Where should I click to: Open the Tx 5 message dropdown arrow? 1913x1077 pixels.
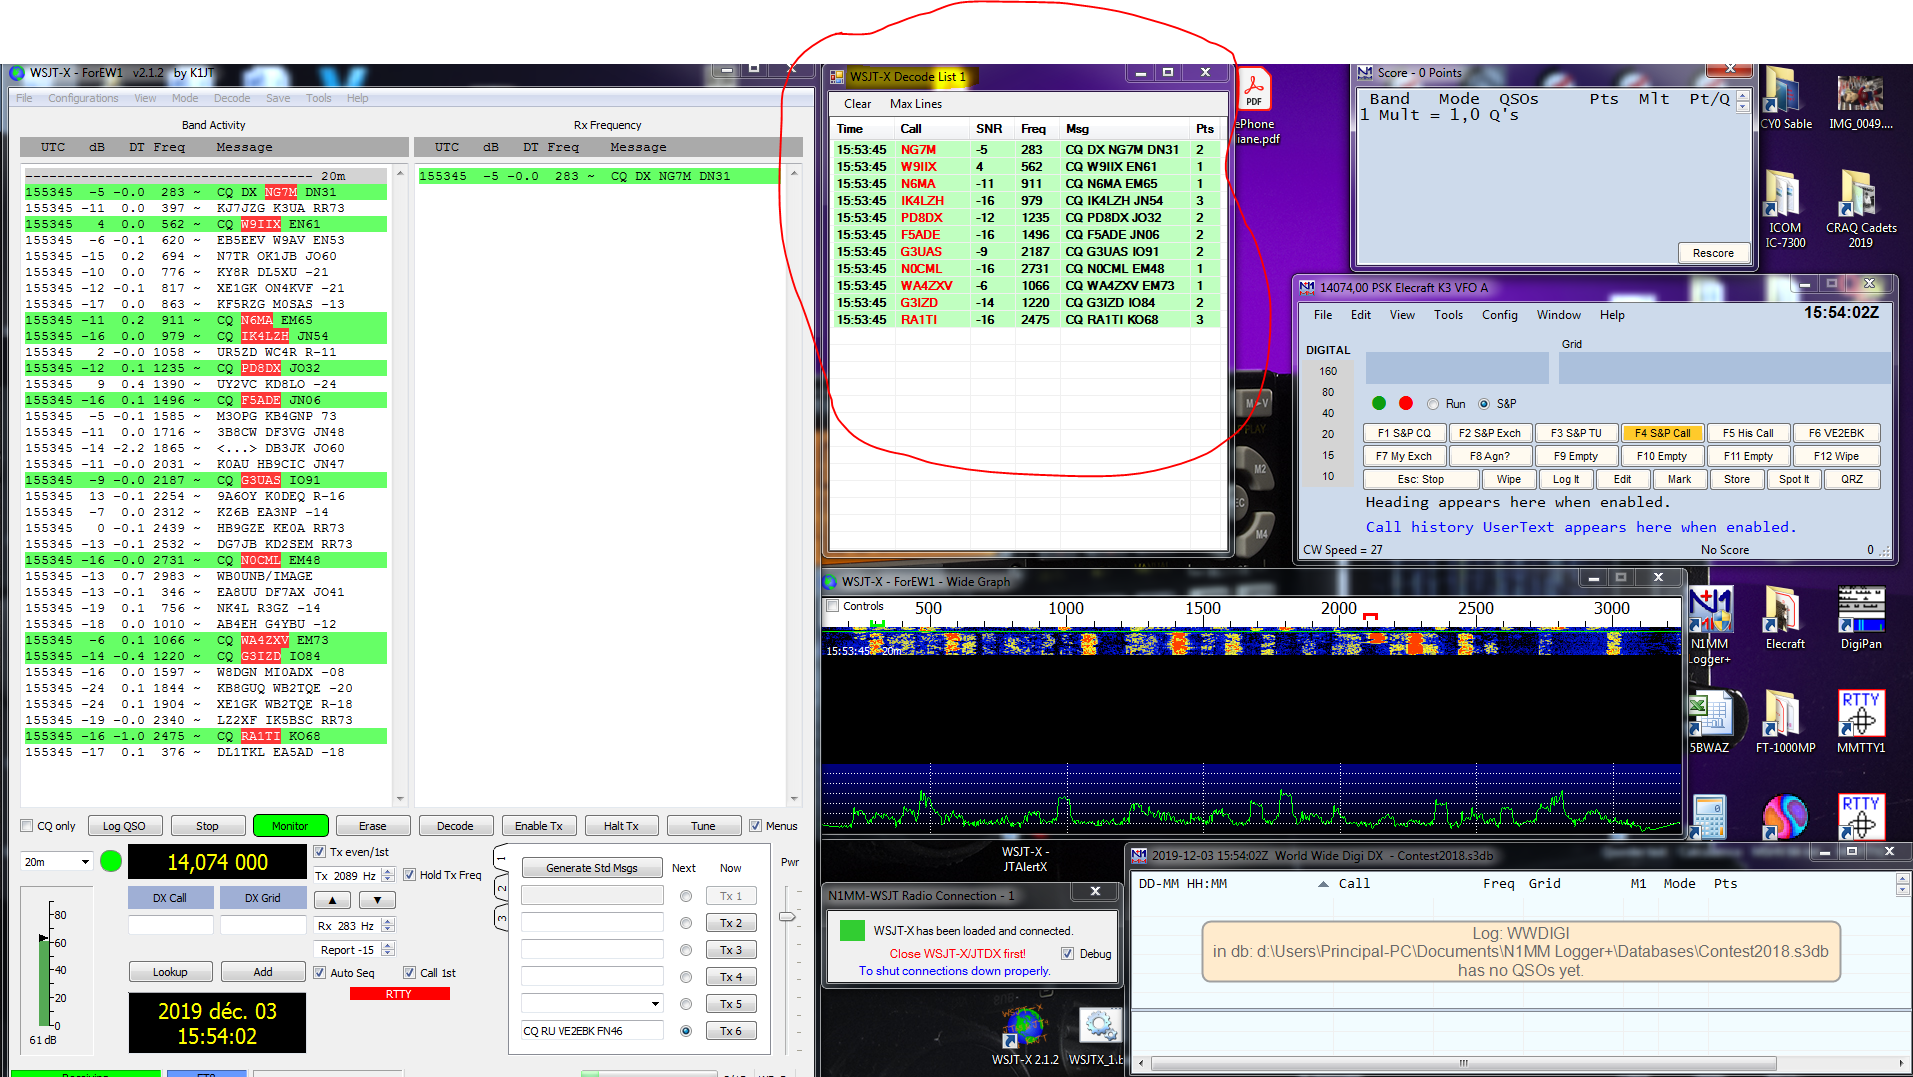655,1003
